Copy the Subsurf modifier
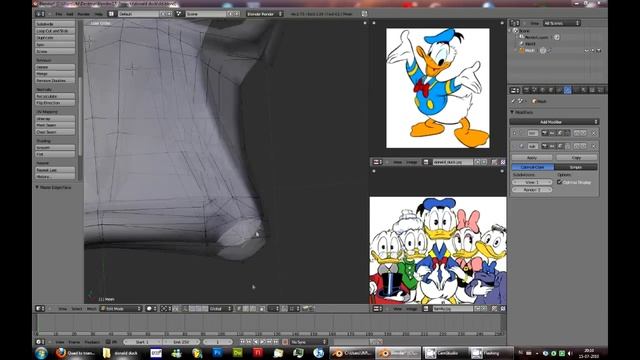640x360 pixels. tap(576, 158)
